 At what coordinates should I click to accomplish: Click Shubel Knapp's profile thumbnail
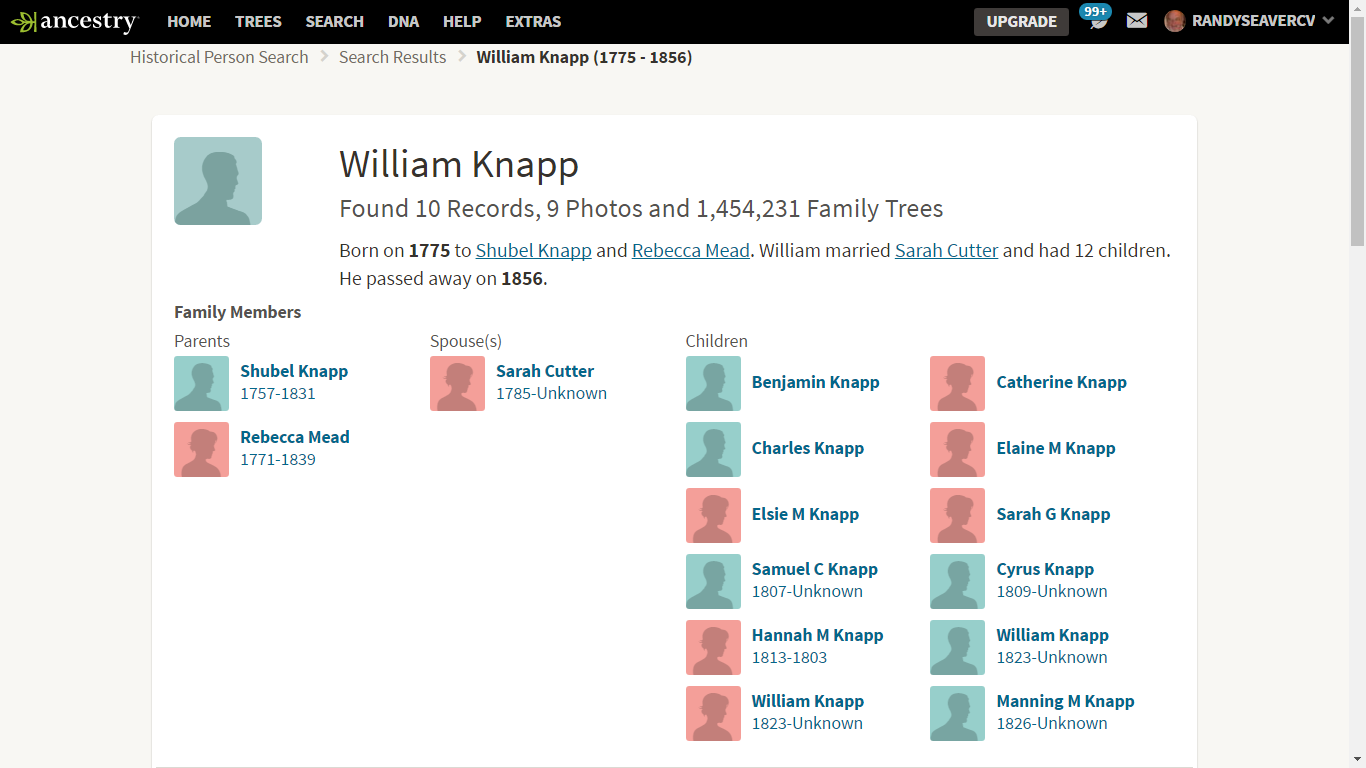201,383
